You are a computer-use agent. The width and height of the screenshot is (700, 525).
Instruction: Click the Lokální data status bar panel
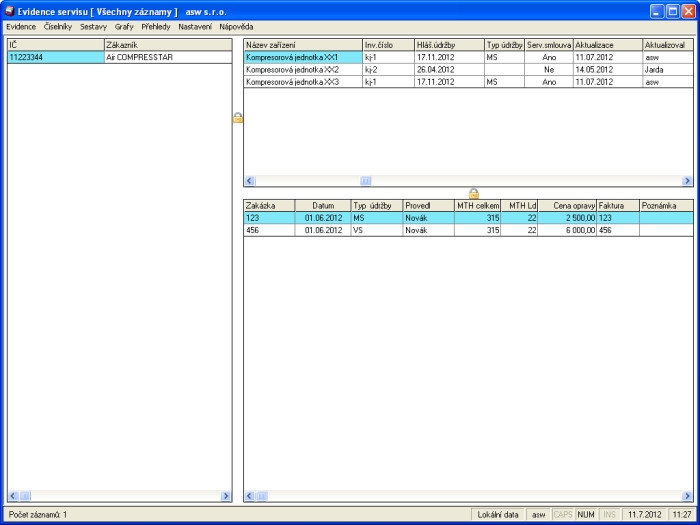pyautogui.click(x=498, y=515)
